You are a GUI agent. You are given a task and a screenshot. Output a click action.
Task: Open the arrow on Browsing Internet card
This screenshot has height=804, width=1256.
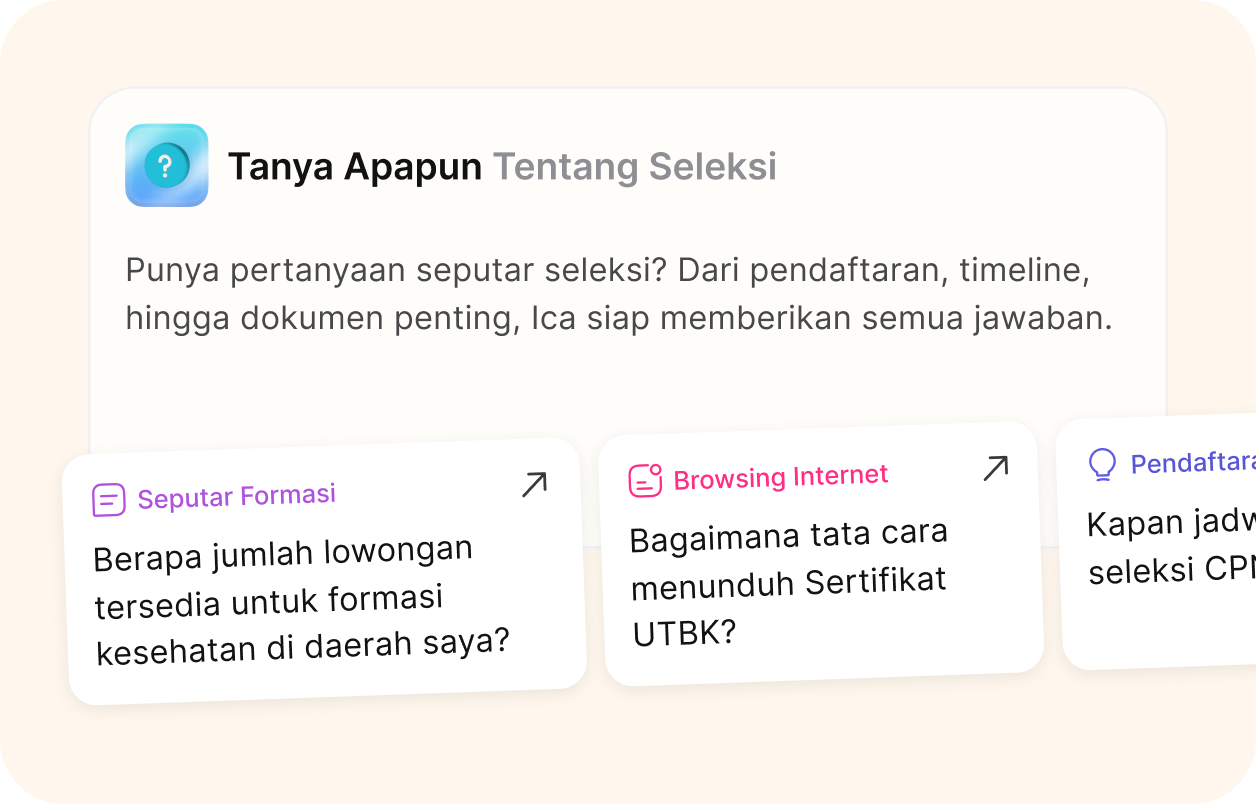pos(995,468)
